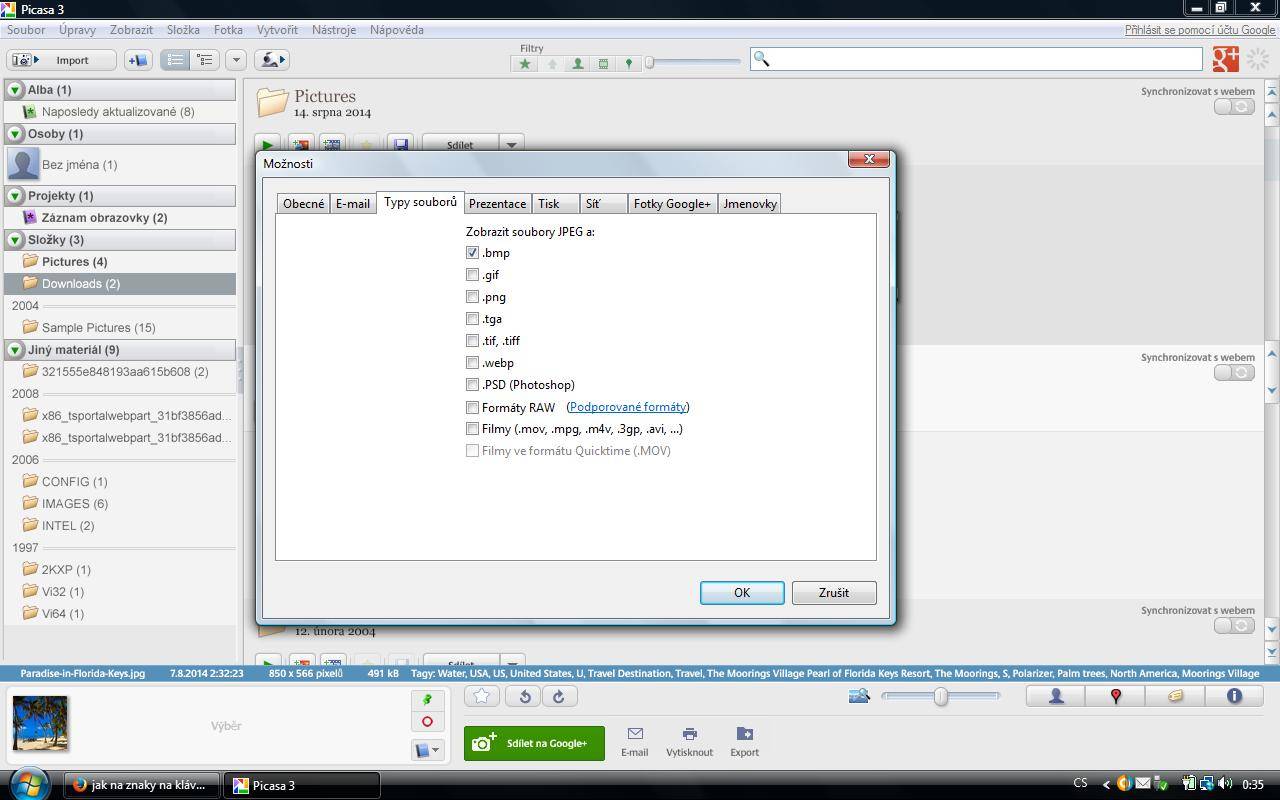Collapse the Projekty section
The image size is (1280, 800).
click(x=15, y=196)
